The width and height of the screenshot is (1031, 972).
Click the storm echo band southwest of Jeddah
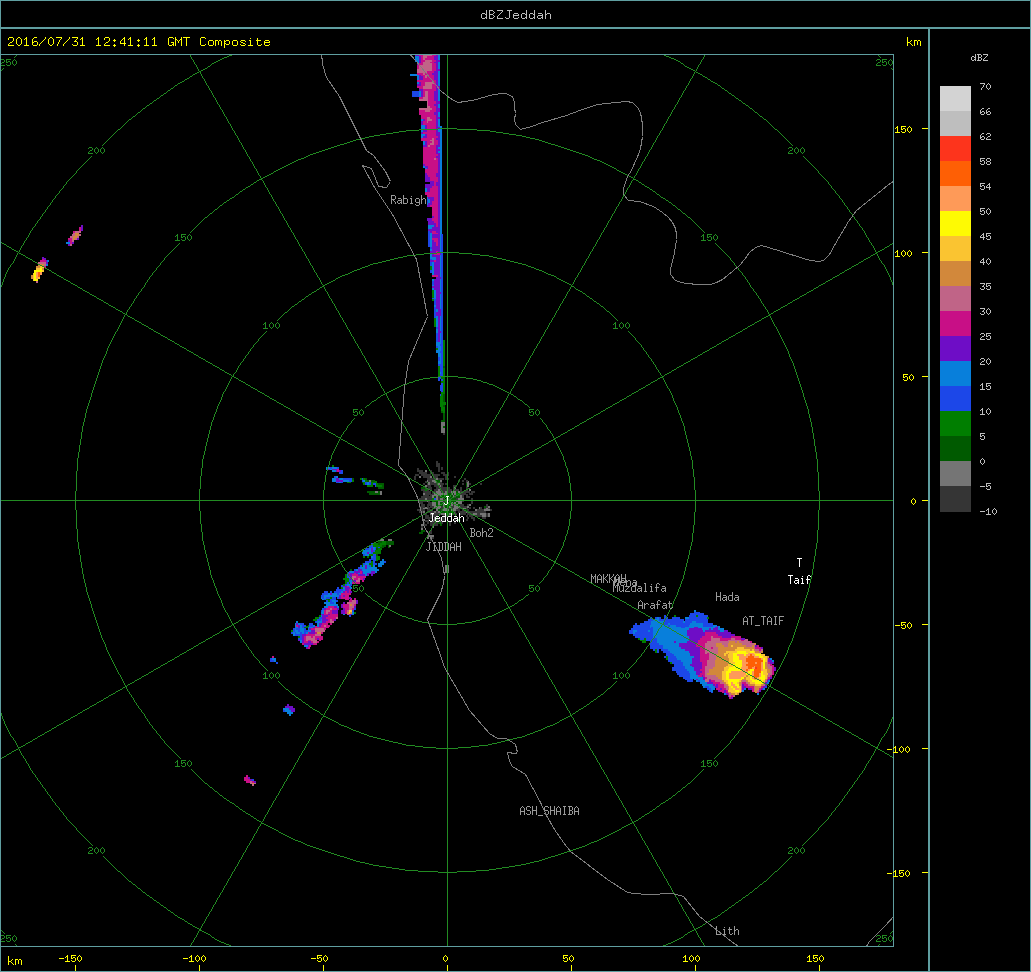(342, 593)
